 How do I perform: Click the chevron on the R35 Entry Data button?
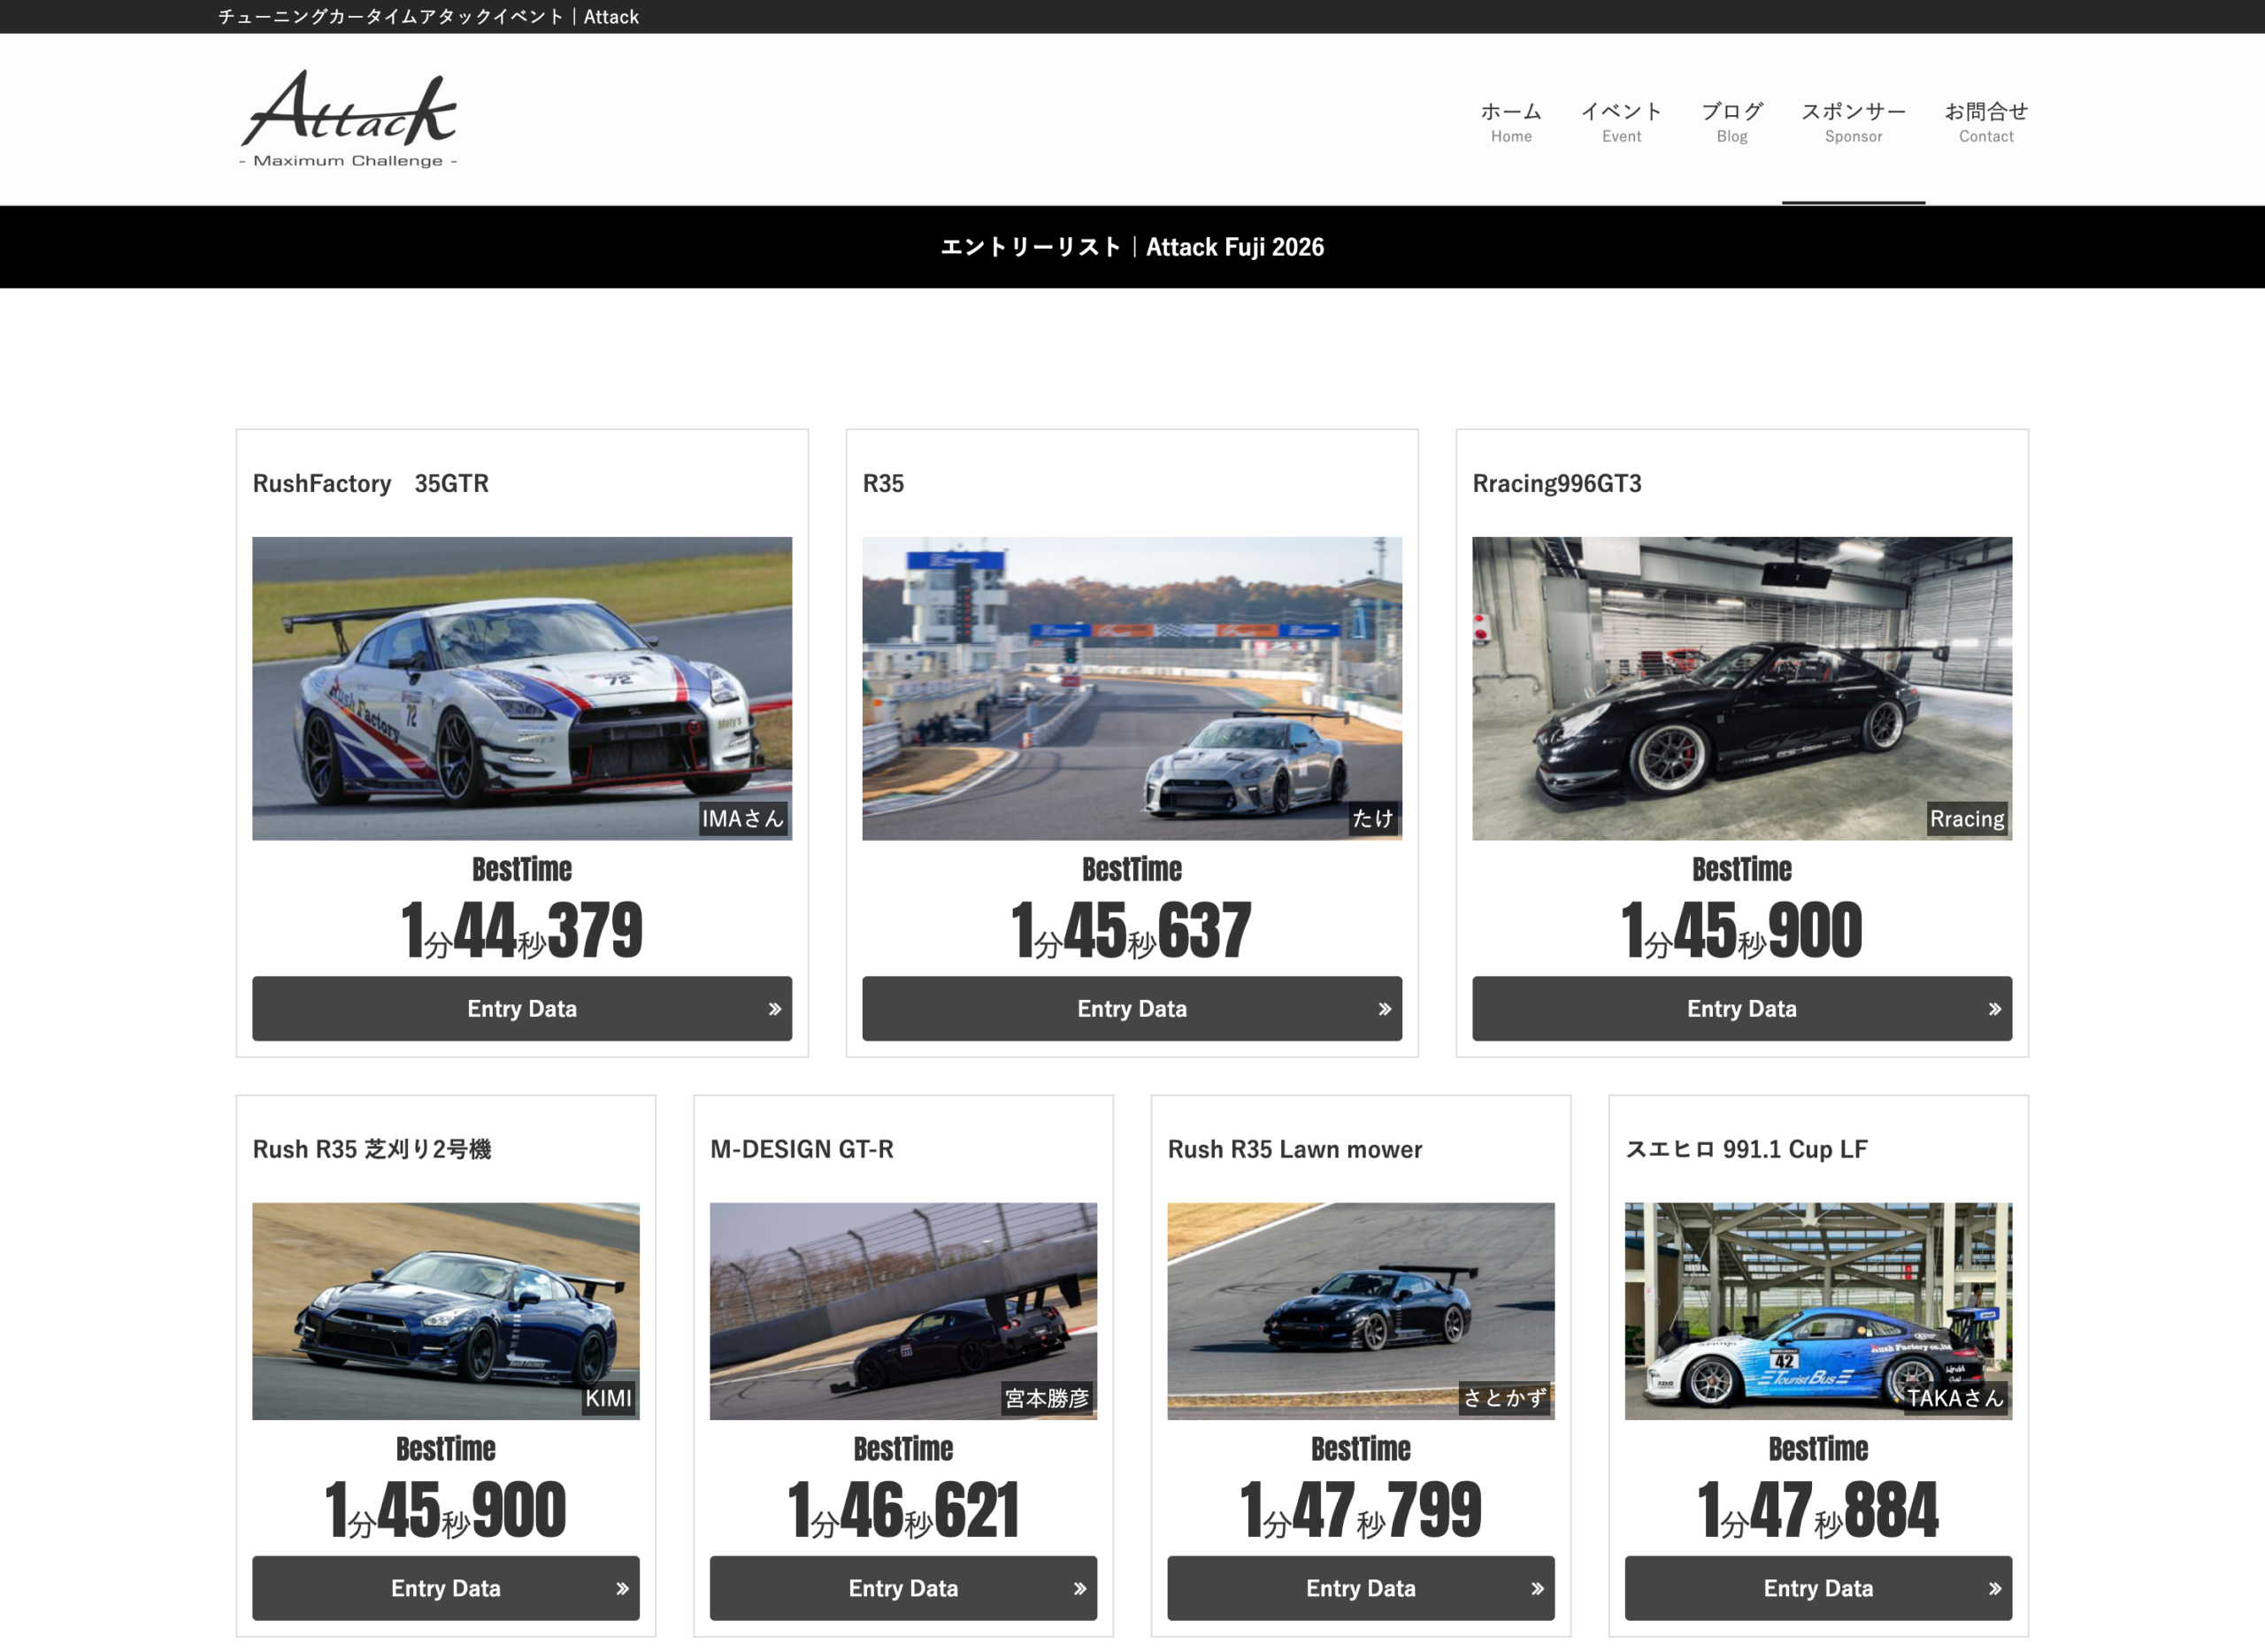[1384, 1009]
